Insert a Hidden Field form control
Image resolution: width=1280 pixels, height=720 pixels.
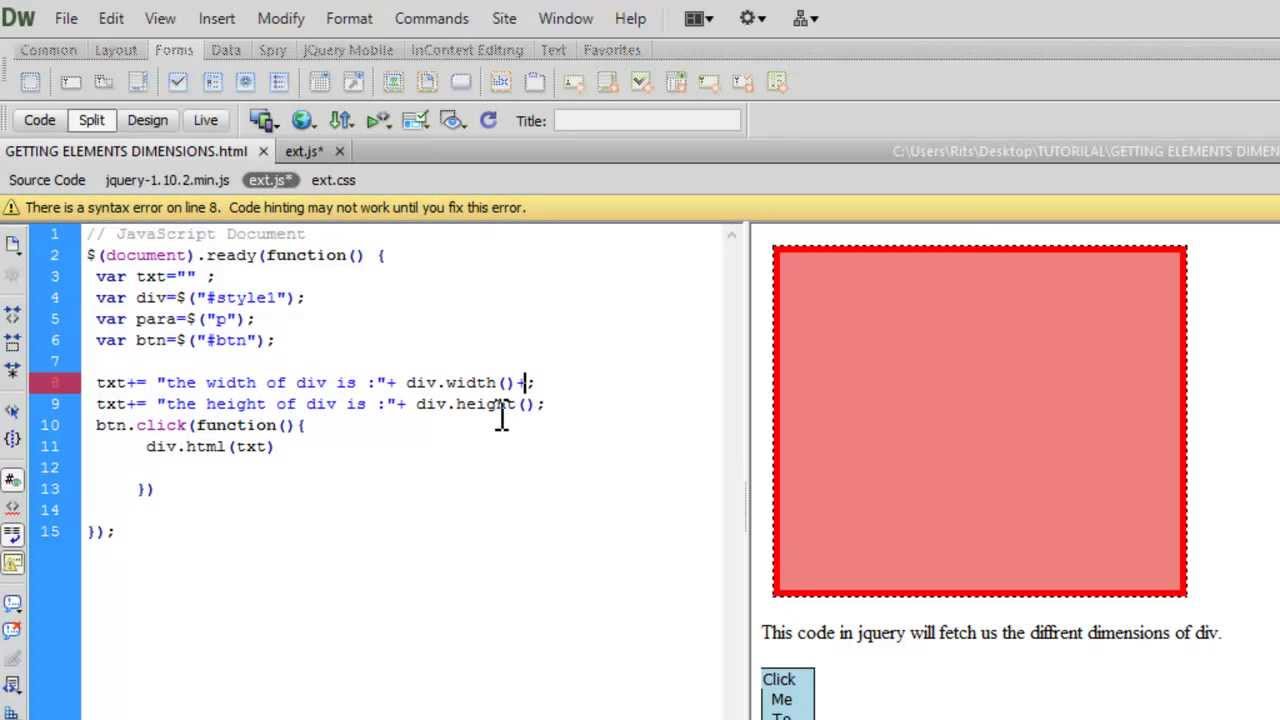[103, 82]
